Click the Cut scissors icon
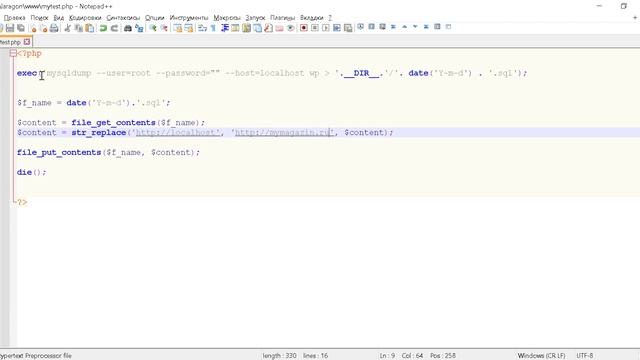Viewport: 640px width, 360px height. coord(68,28)
